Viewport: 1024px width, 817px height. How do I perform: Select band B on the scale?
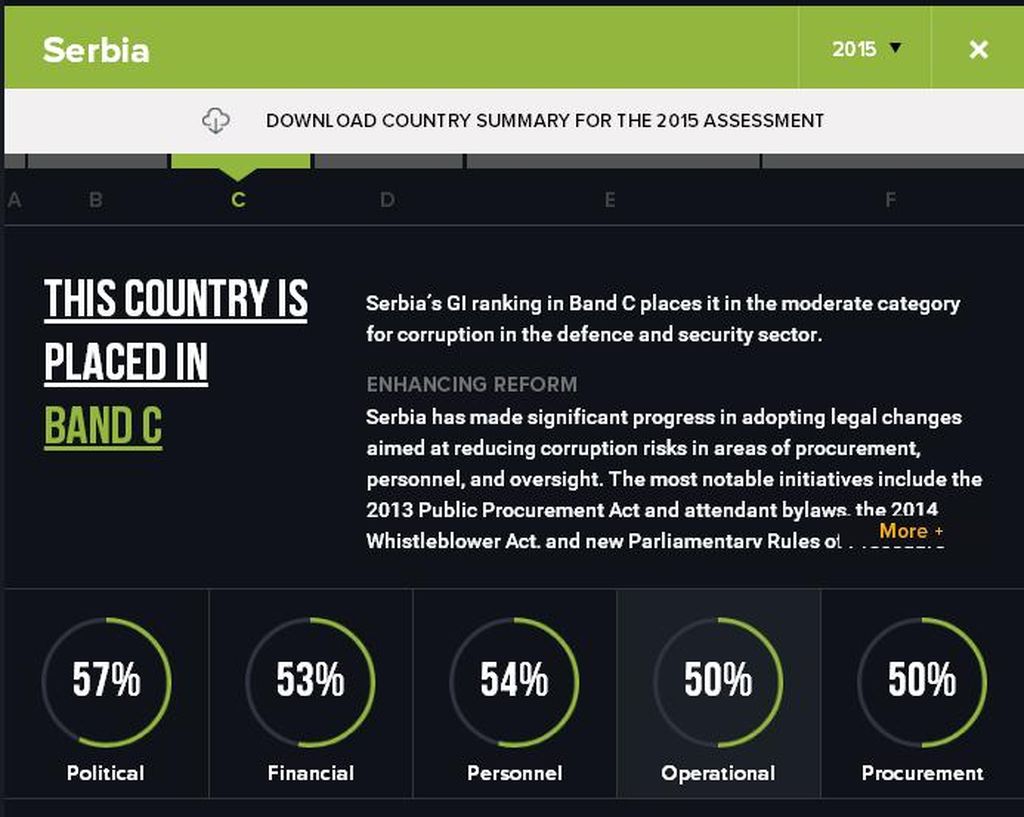point(95,199)
